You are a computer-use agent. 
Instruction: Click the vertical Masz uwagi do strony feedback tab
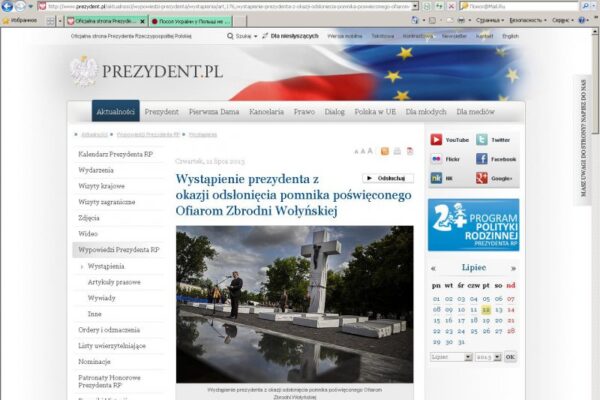(584, 138)
